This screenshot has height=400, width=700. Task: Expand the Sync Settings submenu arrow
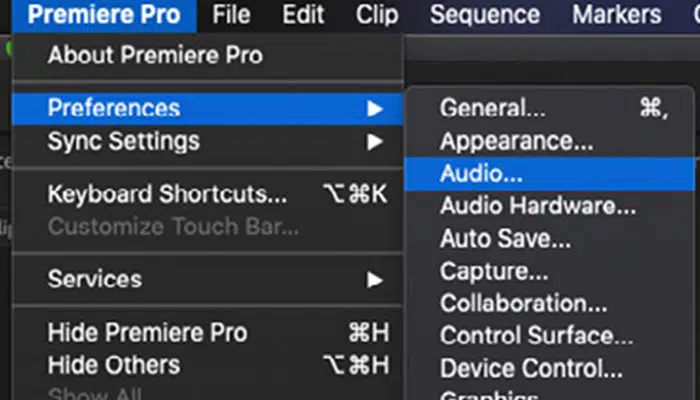(x=375, y=142)
